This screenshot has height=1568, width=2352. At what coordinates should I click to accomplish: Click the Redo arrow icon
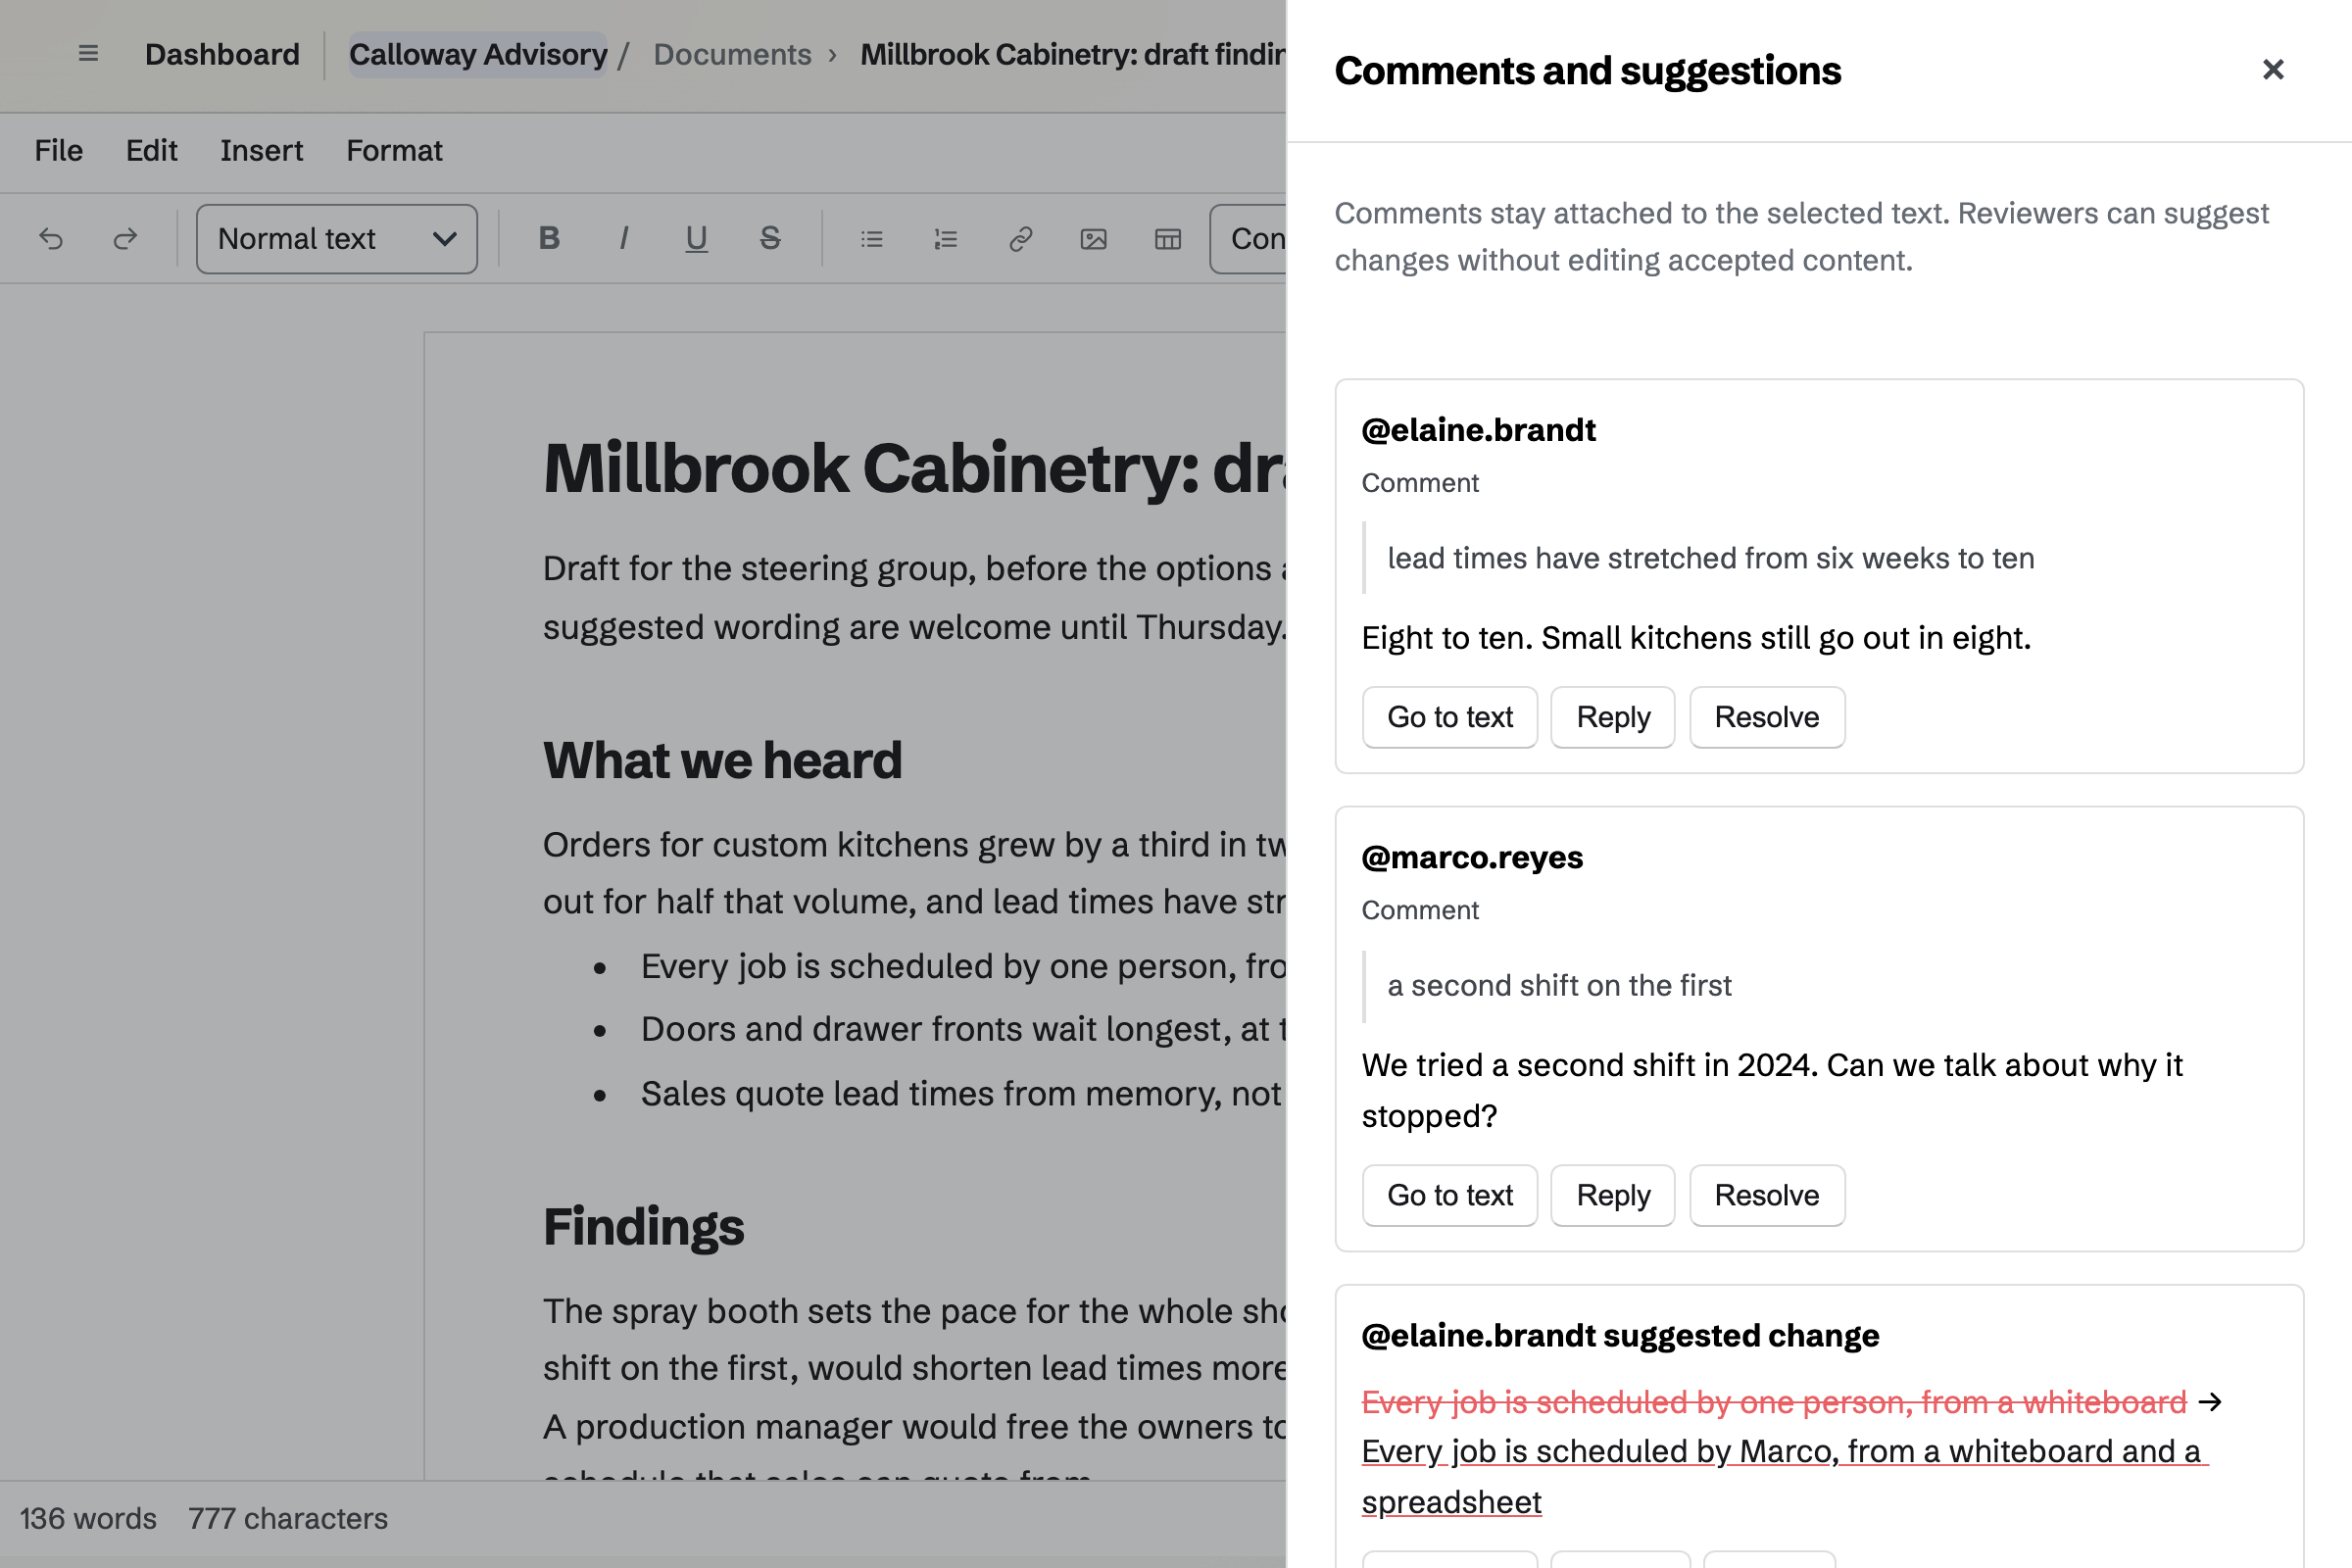125,239
